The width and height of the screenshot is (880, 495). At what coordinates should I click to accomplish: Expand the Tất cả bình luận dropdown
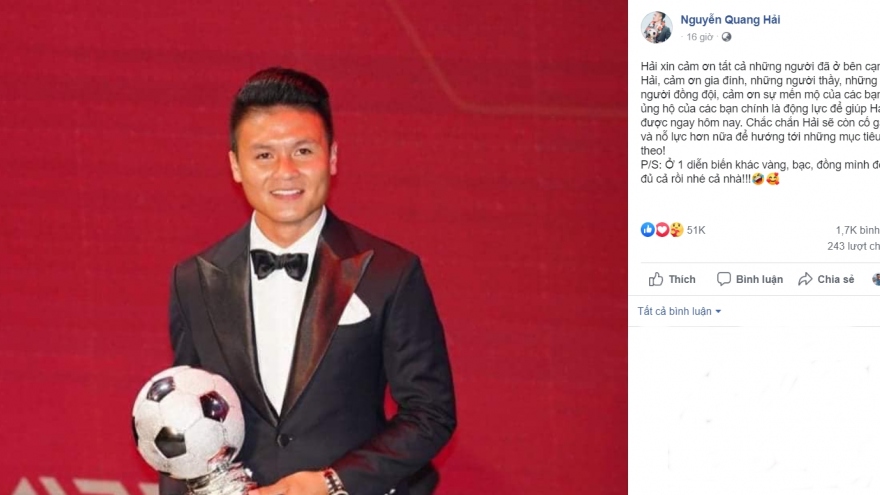point(679,311)
